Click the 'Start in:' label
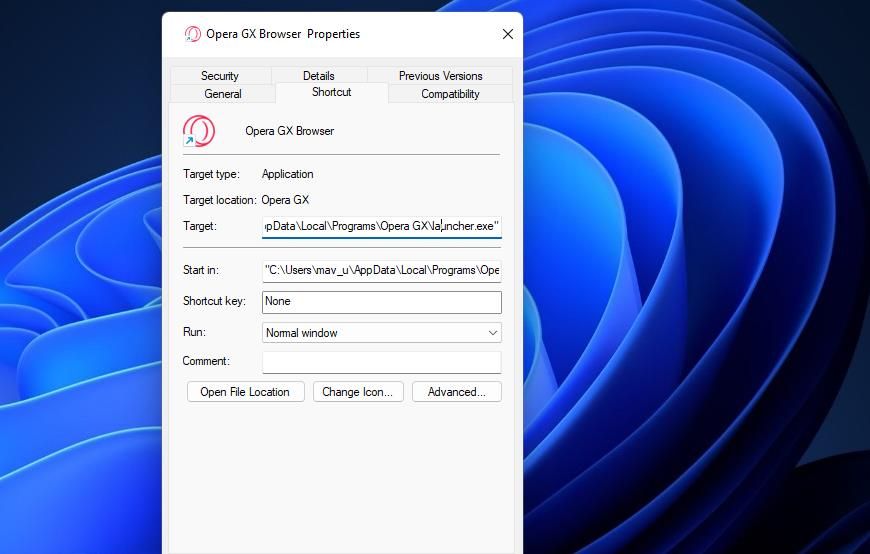Viewport: 870px width, 554px height. tap(201, 270)
